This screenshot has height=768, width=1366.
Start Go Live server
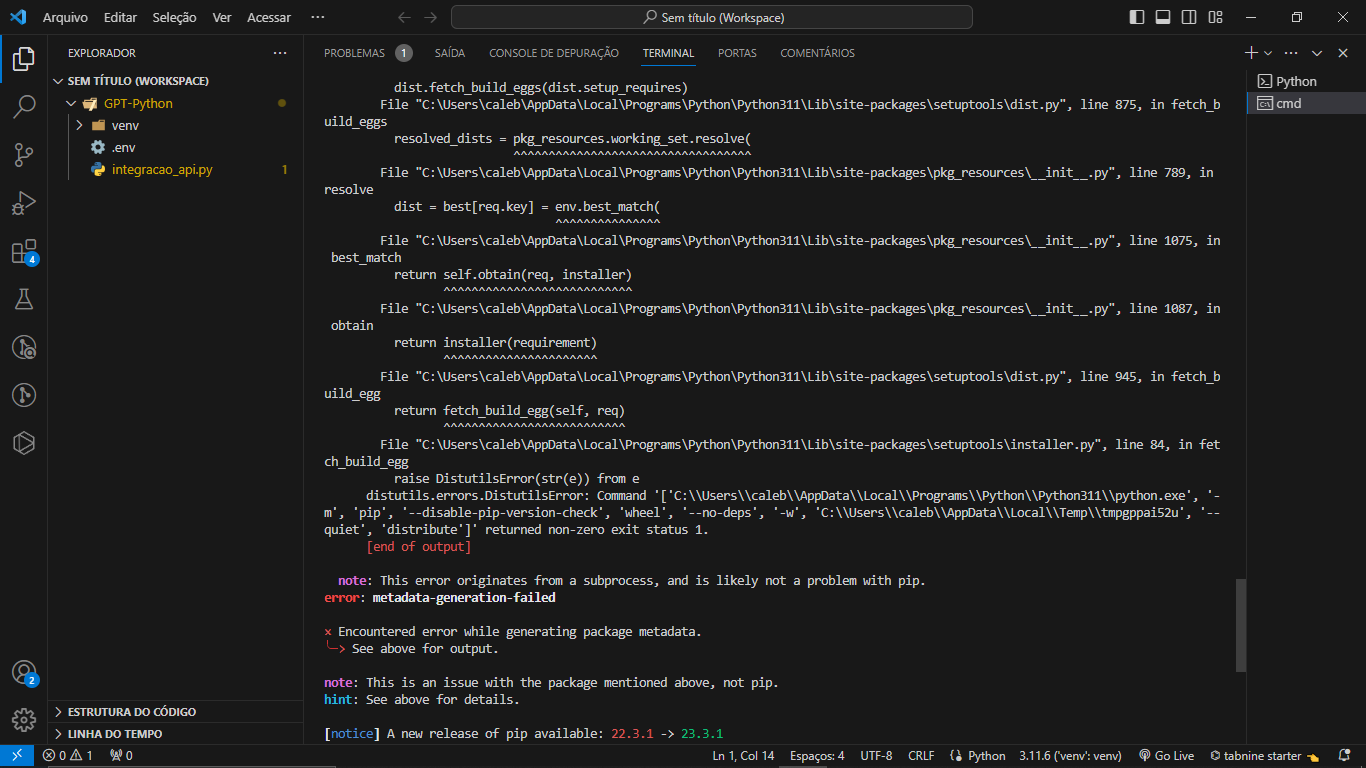tap(1166, 756)
